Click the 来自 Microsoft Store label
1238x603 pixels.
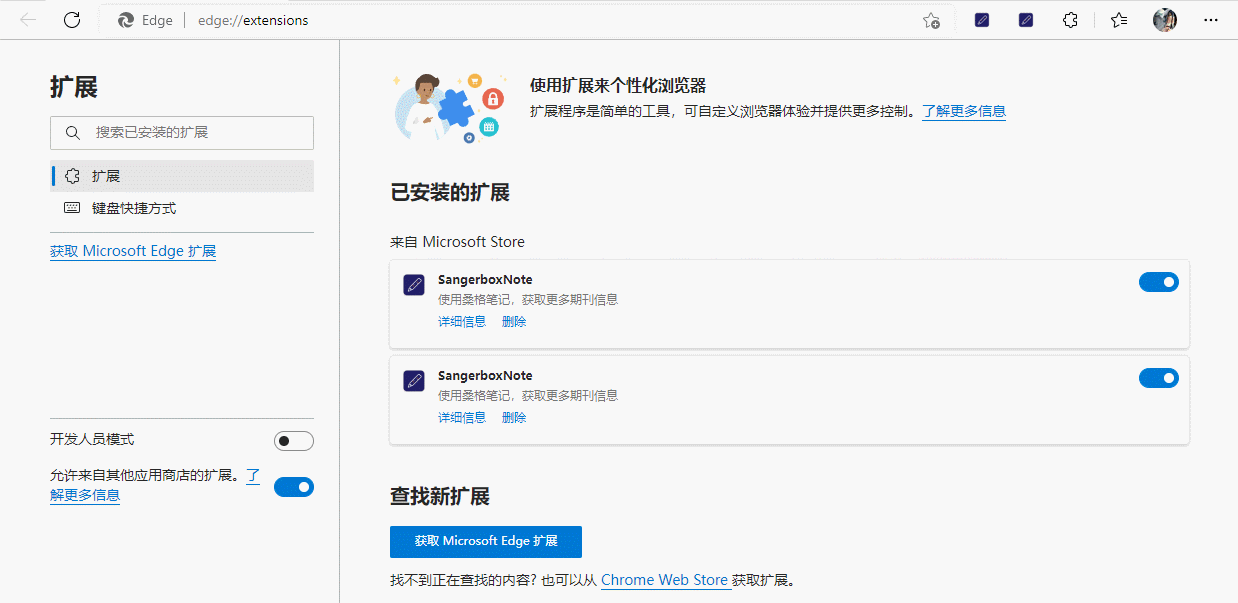pyautogui.click(x=457, y=242)
